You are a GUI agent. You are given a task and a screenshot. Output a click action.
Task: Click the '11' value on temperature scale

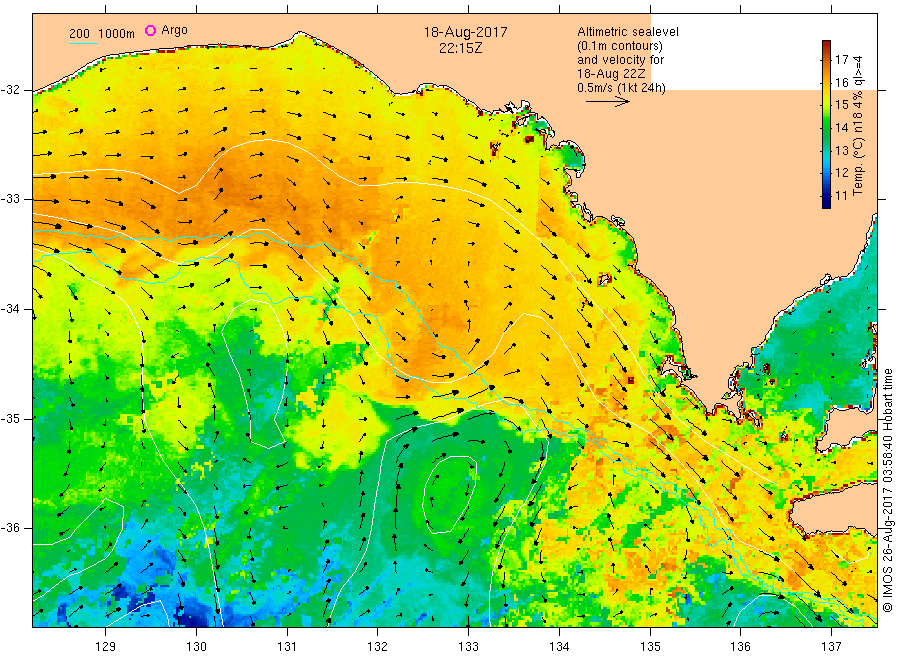point(841,196)
